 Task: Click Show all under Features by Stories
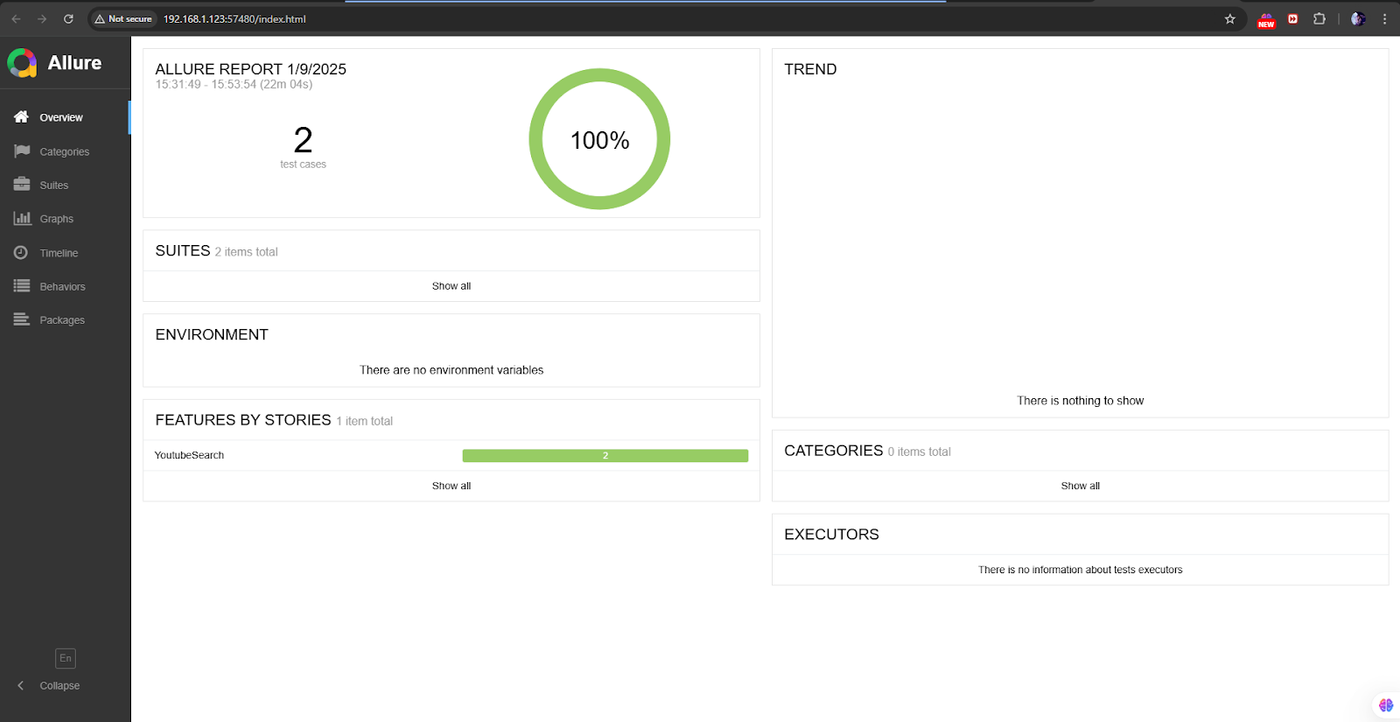coord(451,486)
